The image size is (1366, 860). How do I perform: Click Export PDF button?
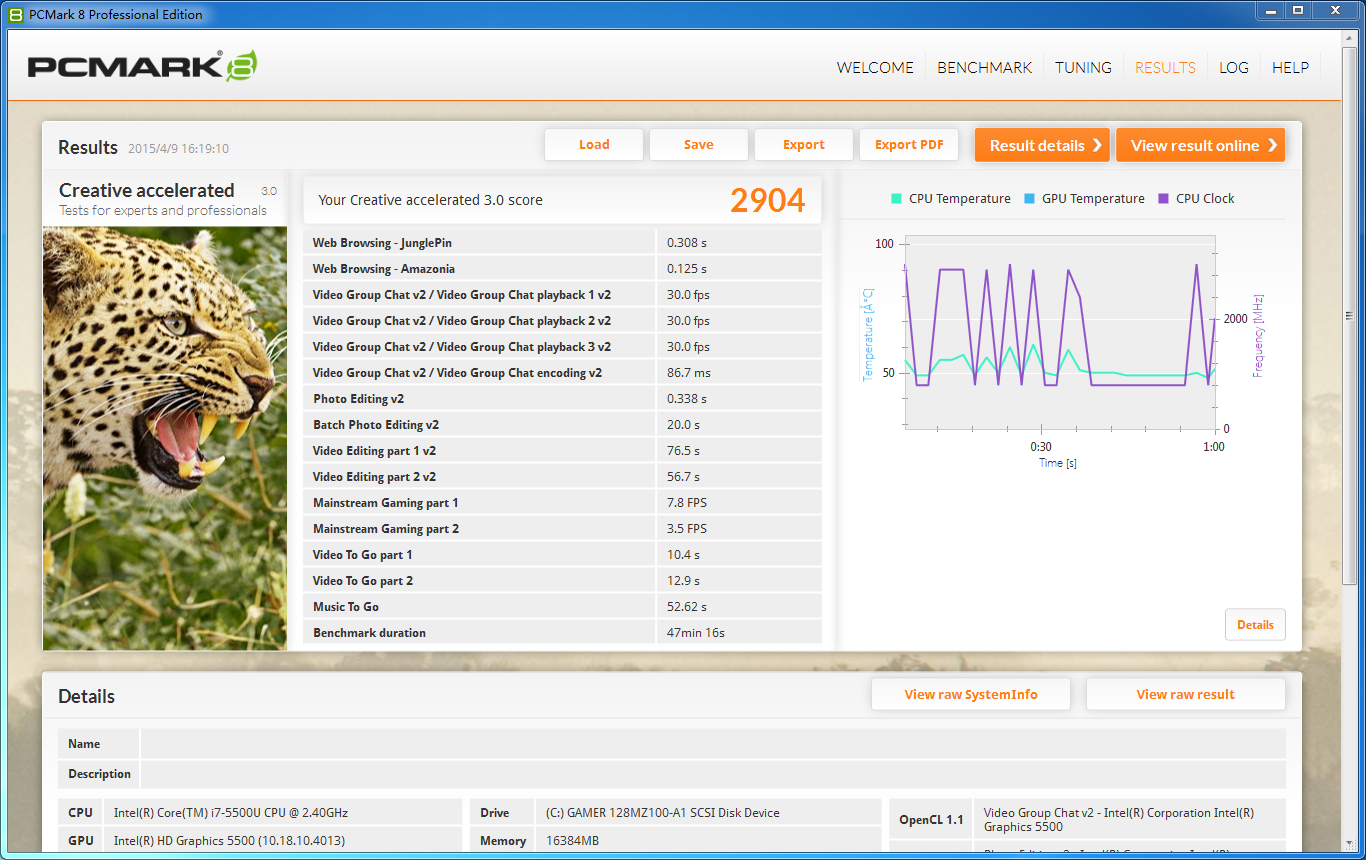tap(909, 145)
